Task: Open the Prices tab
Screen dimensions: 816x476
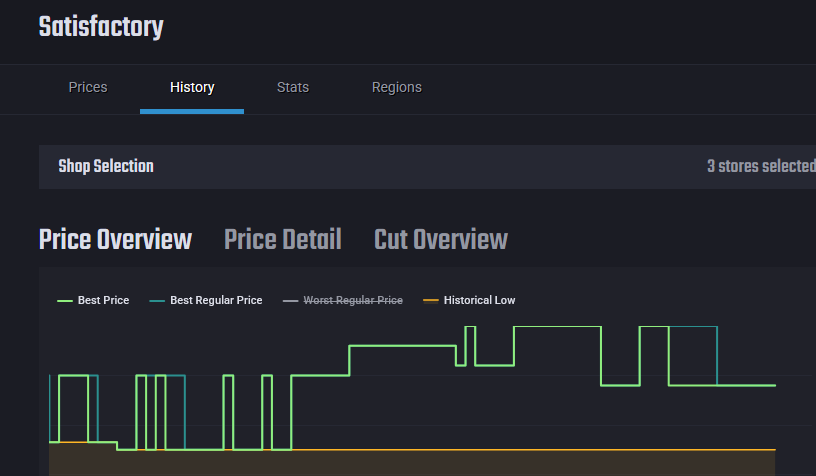Action: tap(88, 87)
